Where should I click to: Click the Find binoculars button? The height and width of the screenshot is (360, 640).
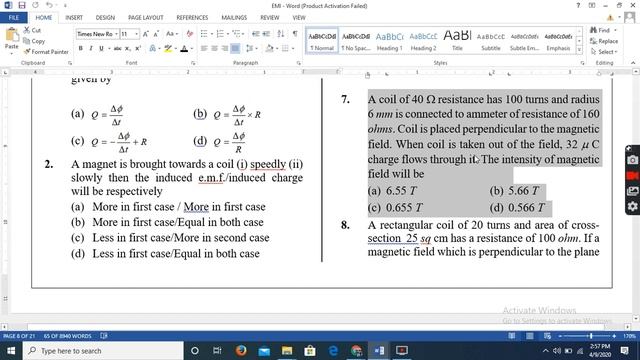[600, 30]
